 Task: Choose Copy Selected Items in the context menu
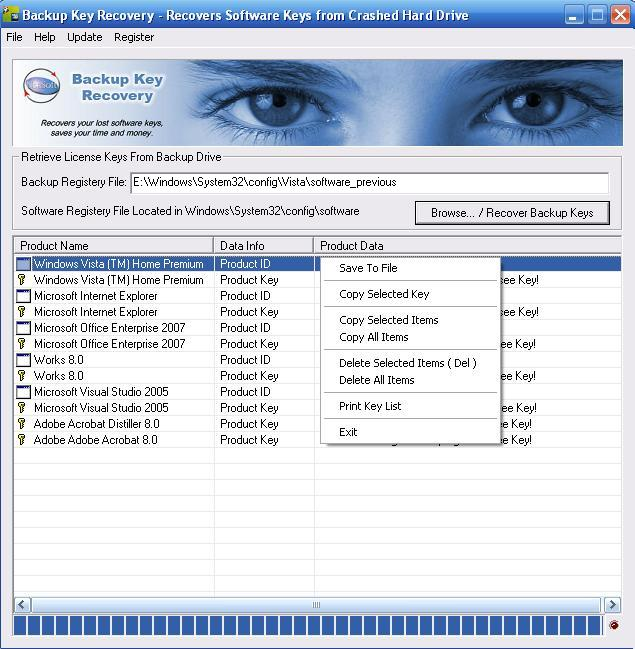pos(411,320)
